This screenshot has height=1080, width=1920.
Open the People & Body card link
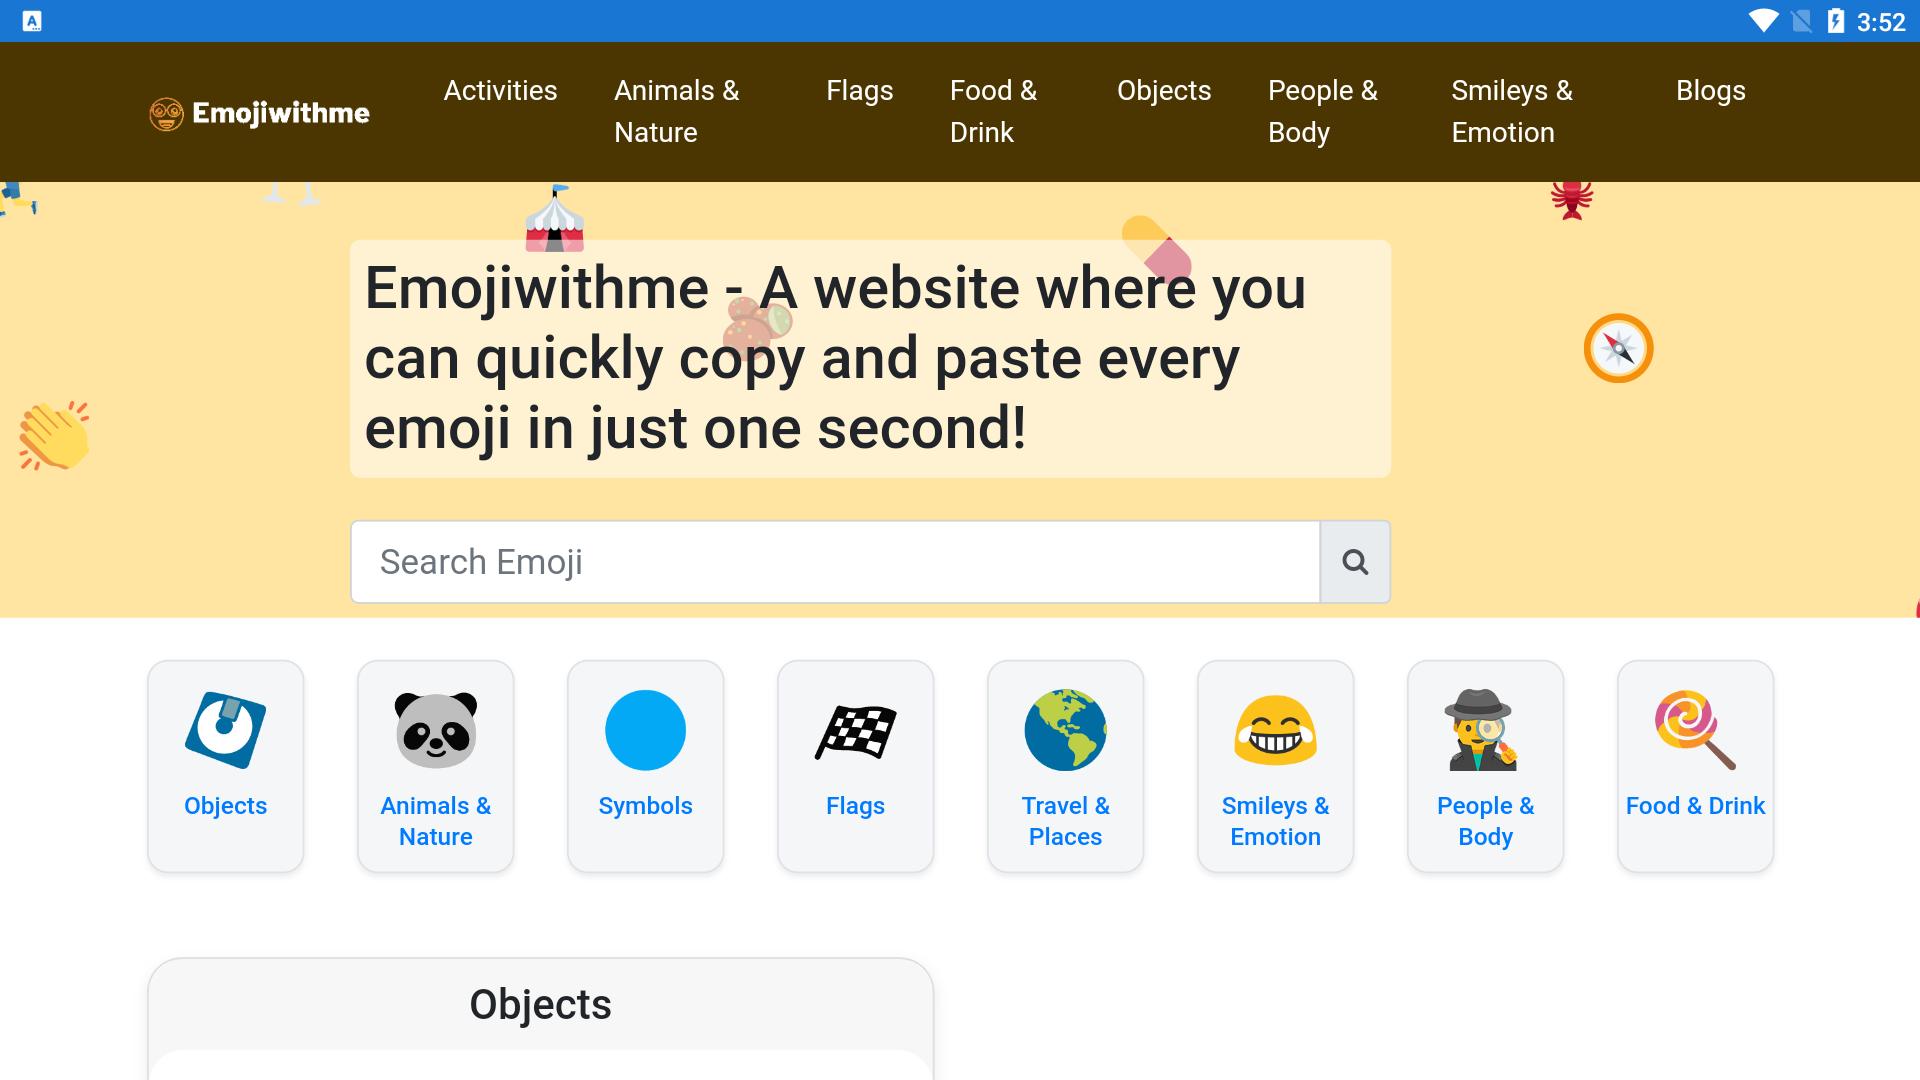pos(1486,821)
